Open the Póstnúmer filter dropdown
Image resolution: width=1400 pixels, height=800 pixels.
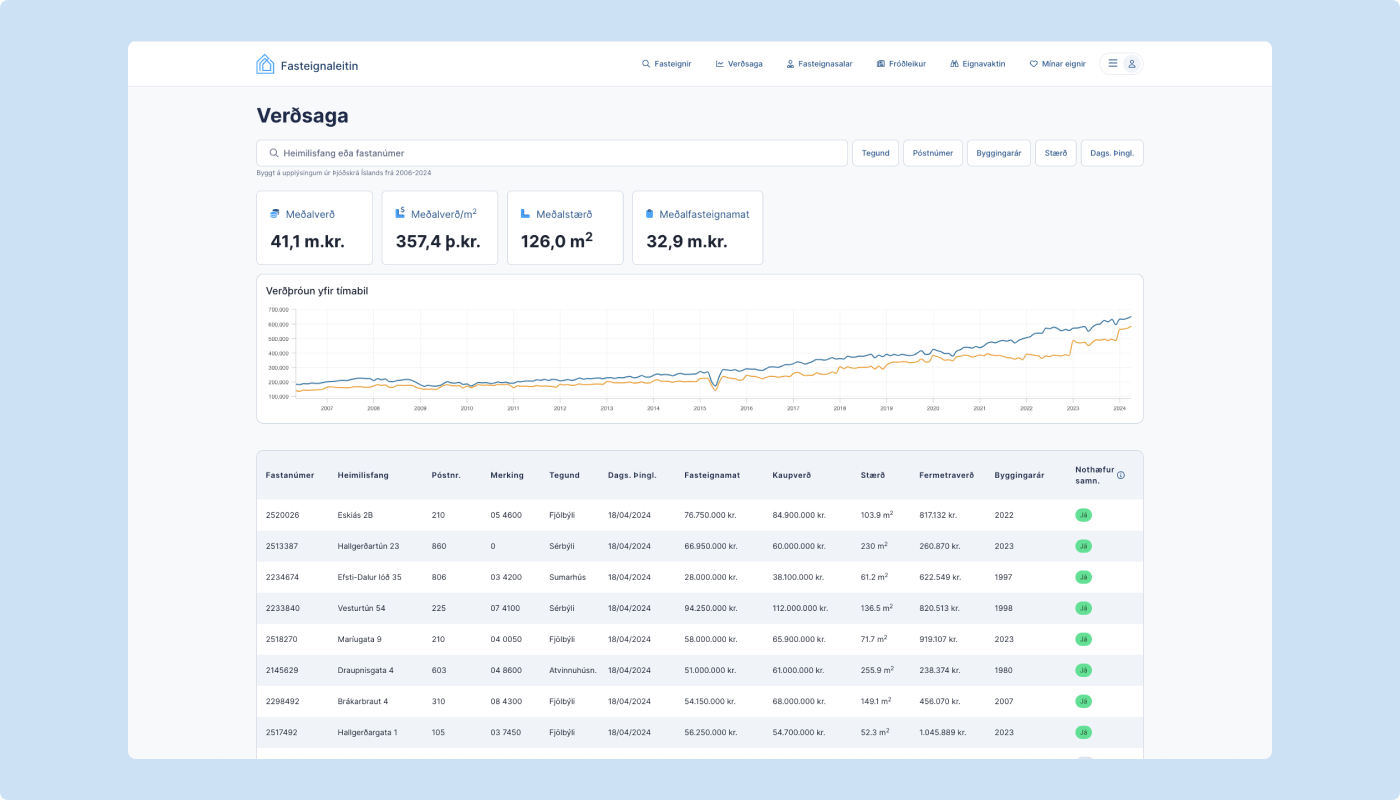tap(933, 153)
